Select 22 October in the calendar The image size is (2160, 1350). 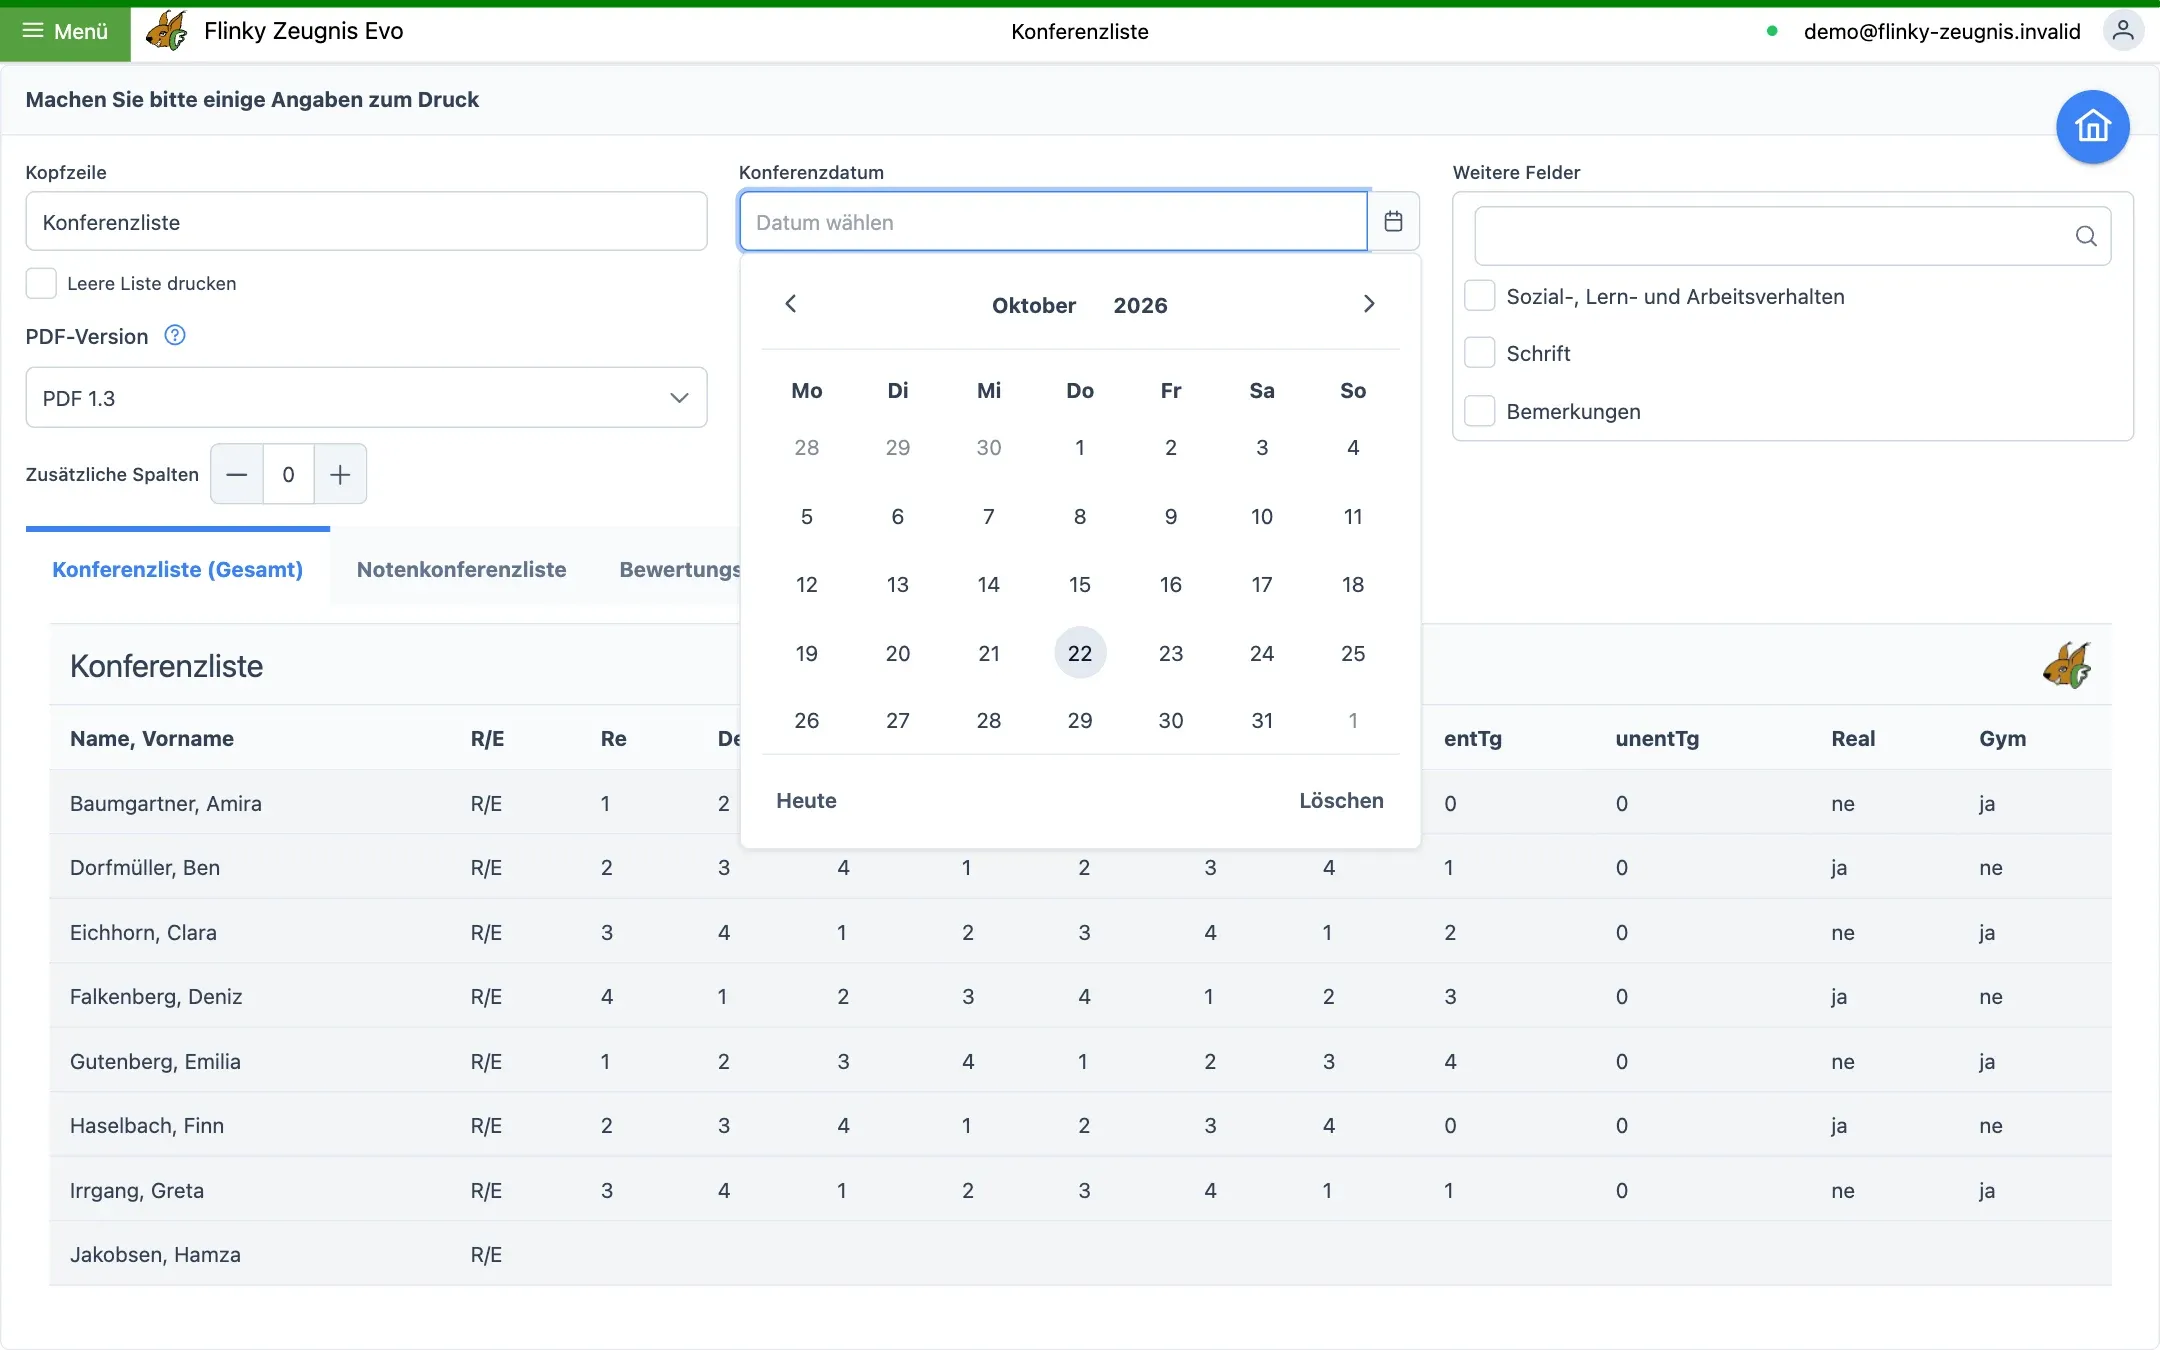(1080, 653)
